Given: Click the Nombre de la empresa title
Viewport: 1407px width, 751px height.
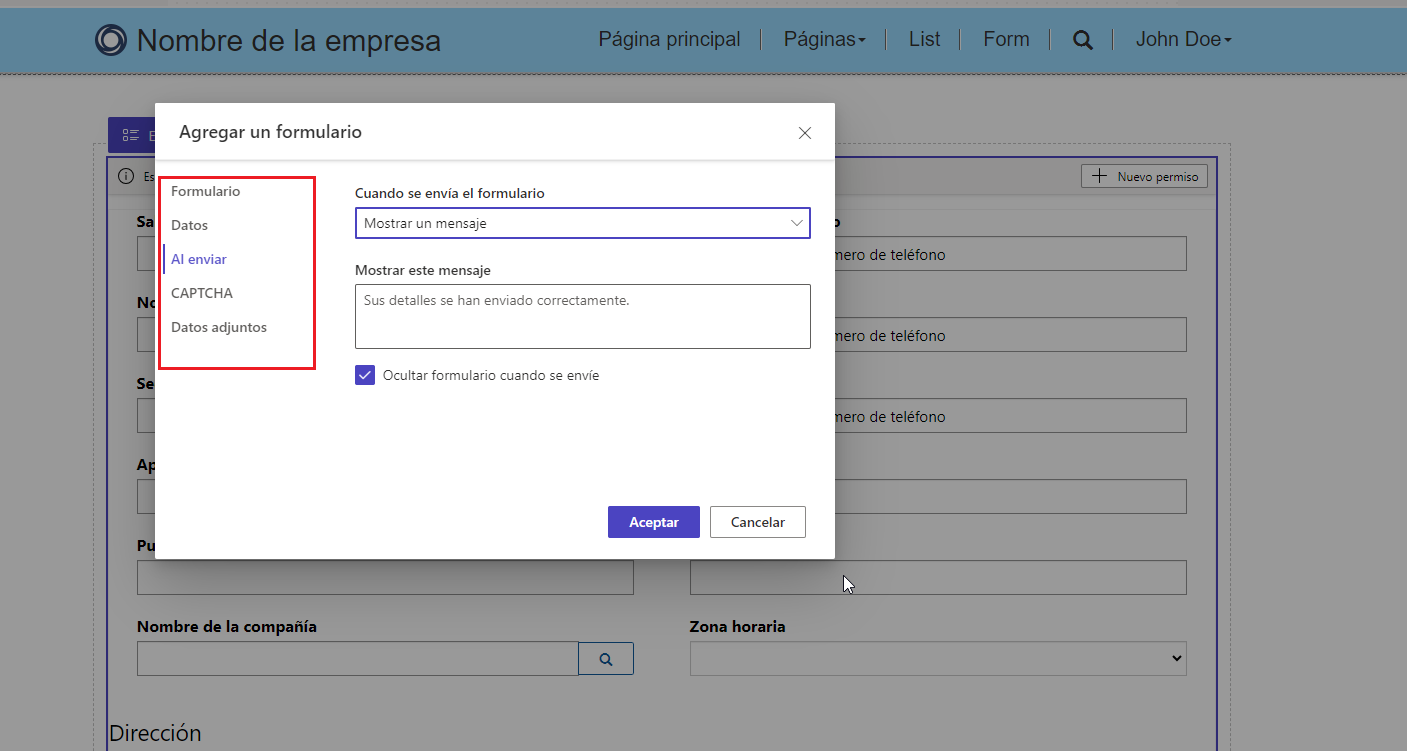Looking at the screenshot, I should (289, 40).
